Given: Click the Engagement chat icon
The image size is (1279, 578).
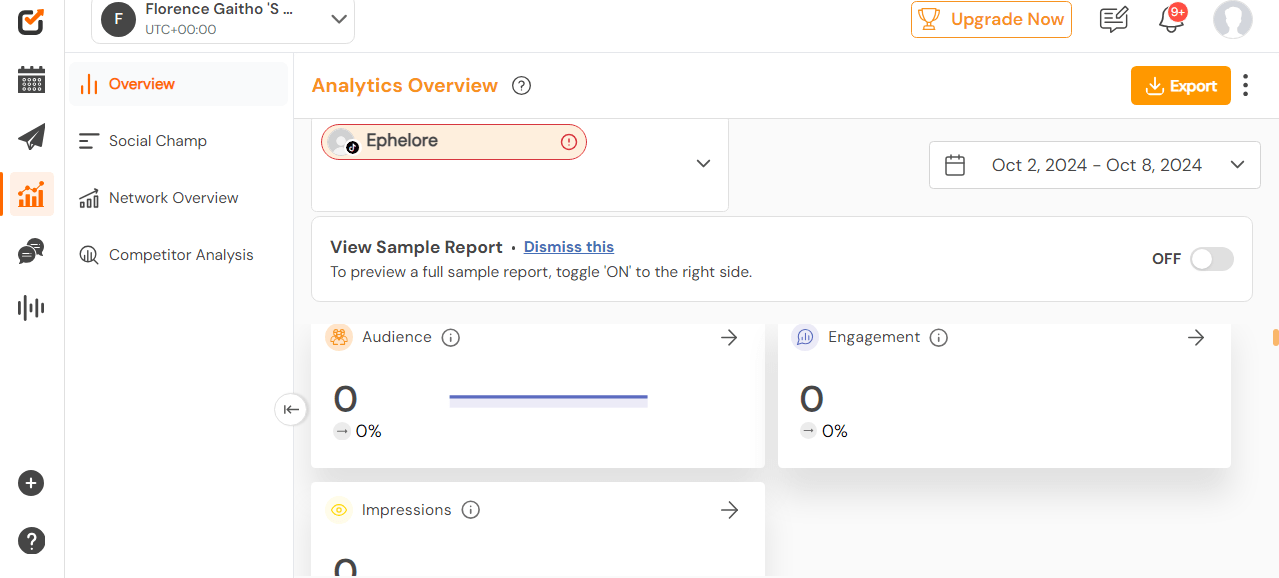Looking at the screenshot, I should click(x=805, y=337).
